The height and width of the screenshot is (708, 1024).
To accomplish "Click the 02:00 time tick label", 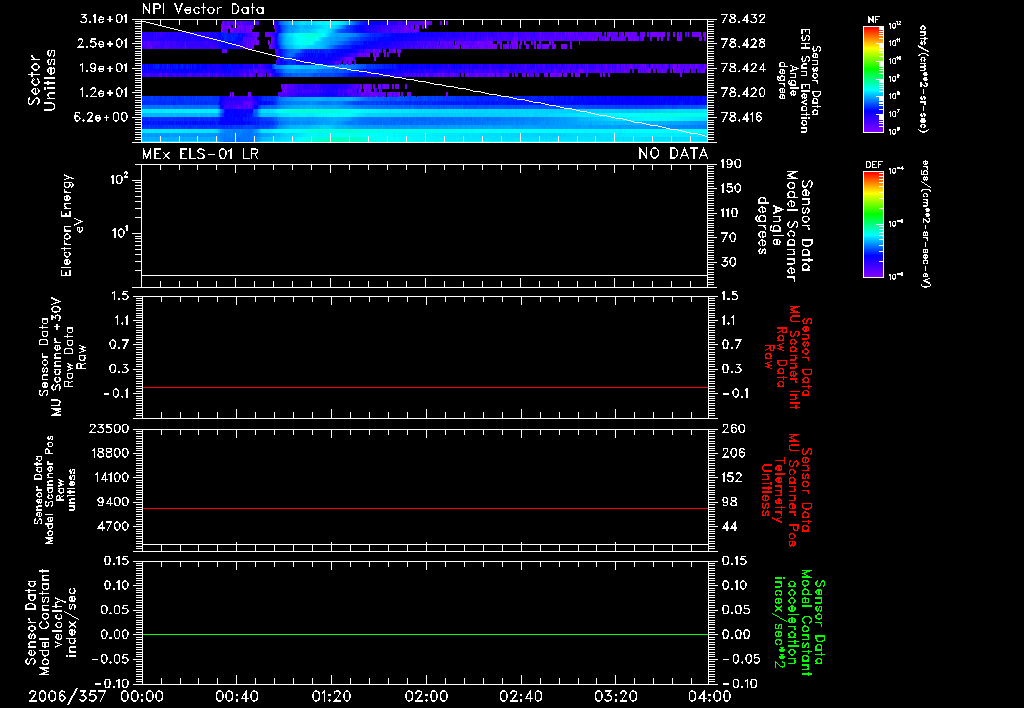I will tap(426, 696).
